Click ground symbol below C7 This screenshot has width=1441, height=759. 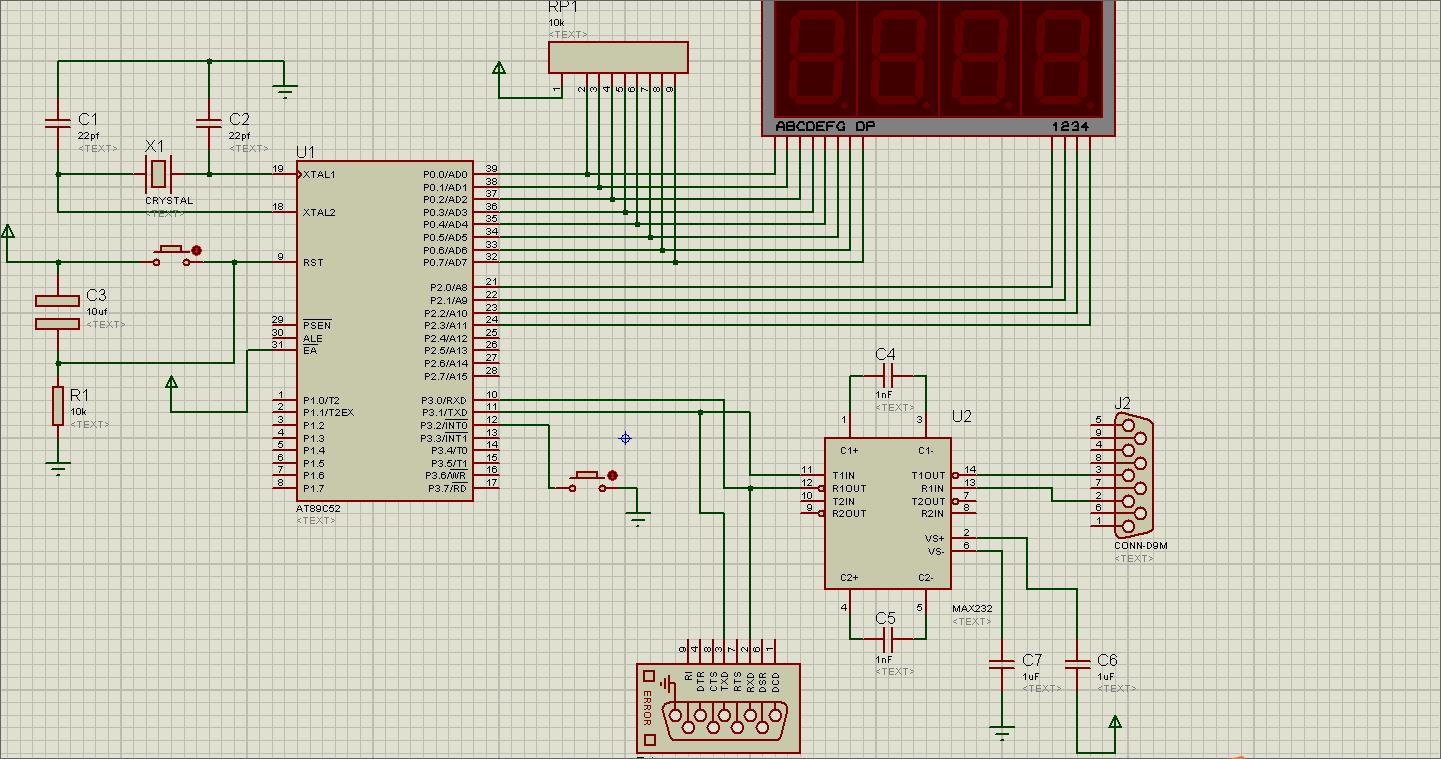(x=1002, y=733)
